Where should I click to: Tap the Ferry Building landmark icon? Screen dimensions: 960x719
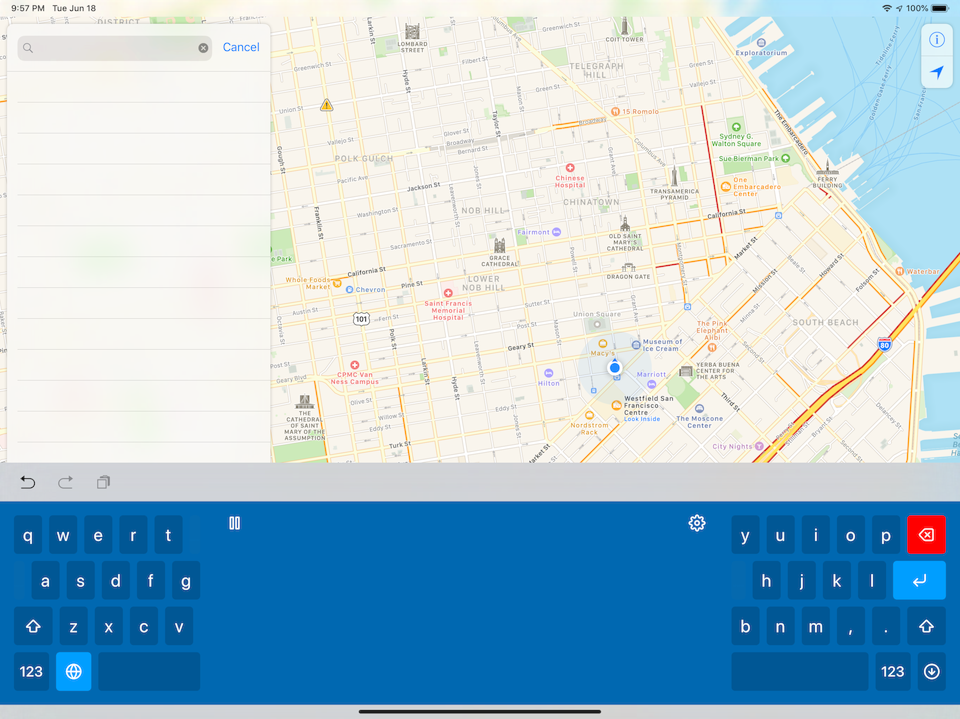coord(827,168)
